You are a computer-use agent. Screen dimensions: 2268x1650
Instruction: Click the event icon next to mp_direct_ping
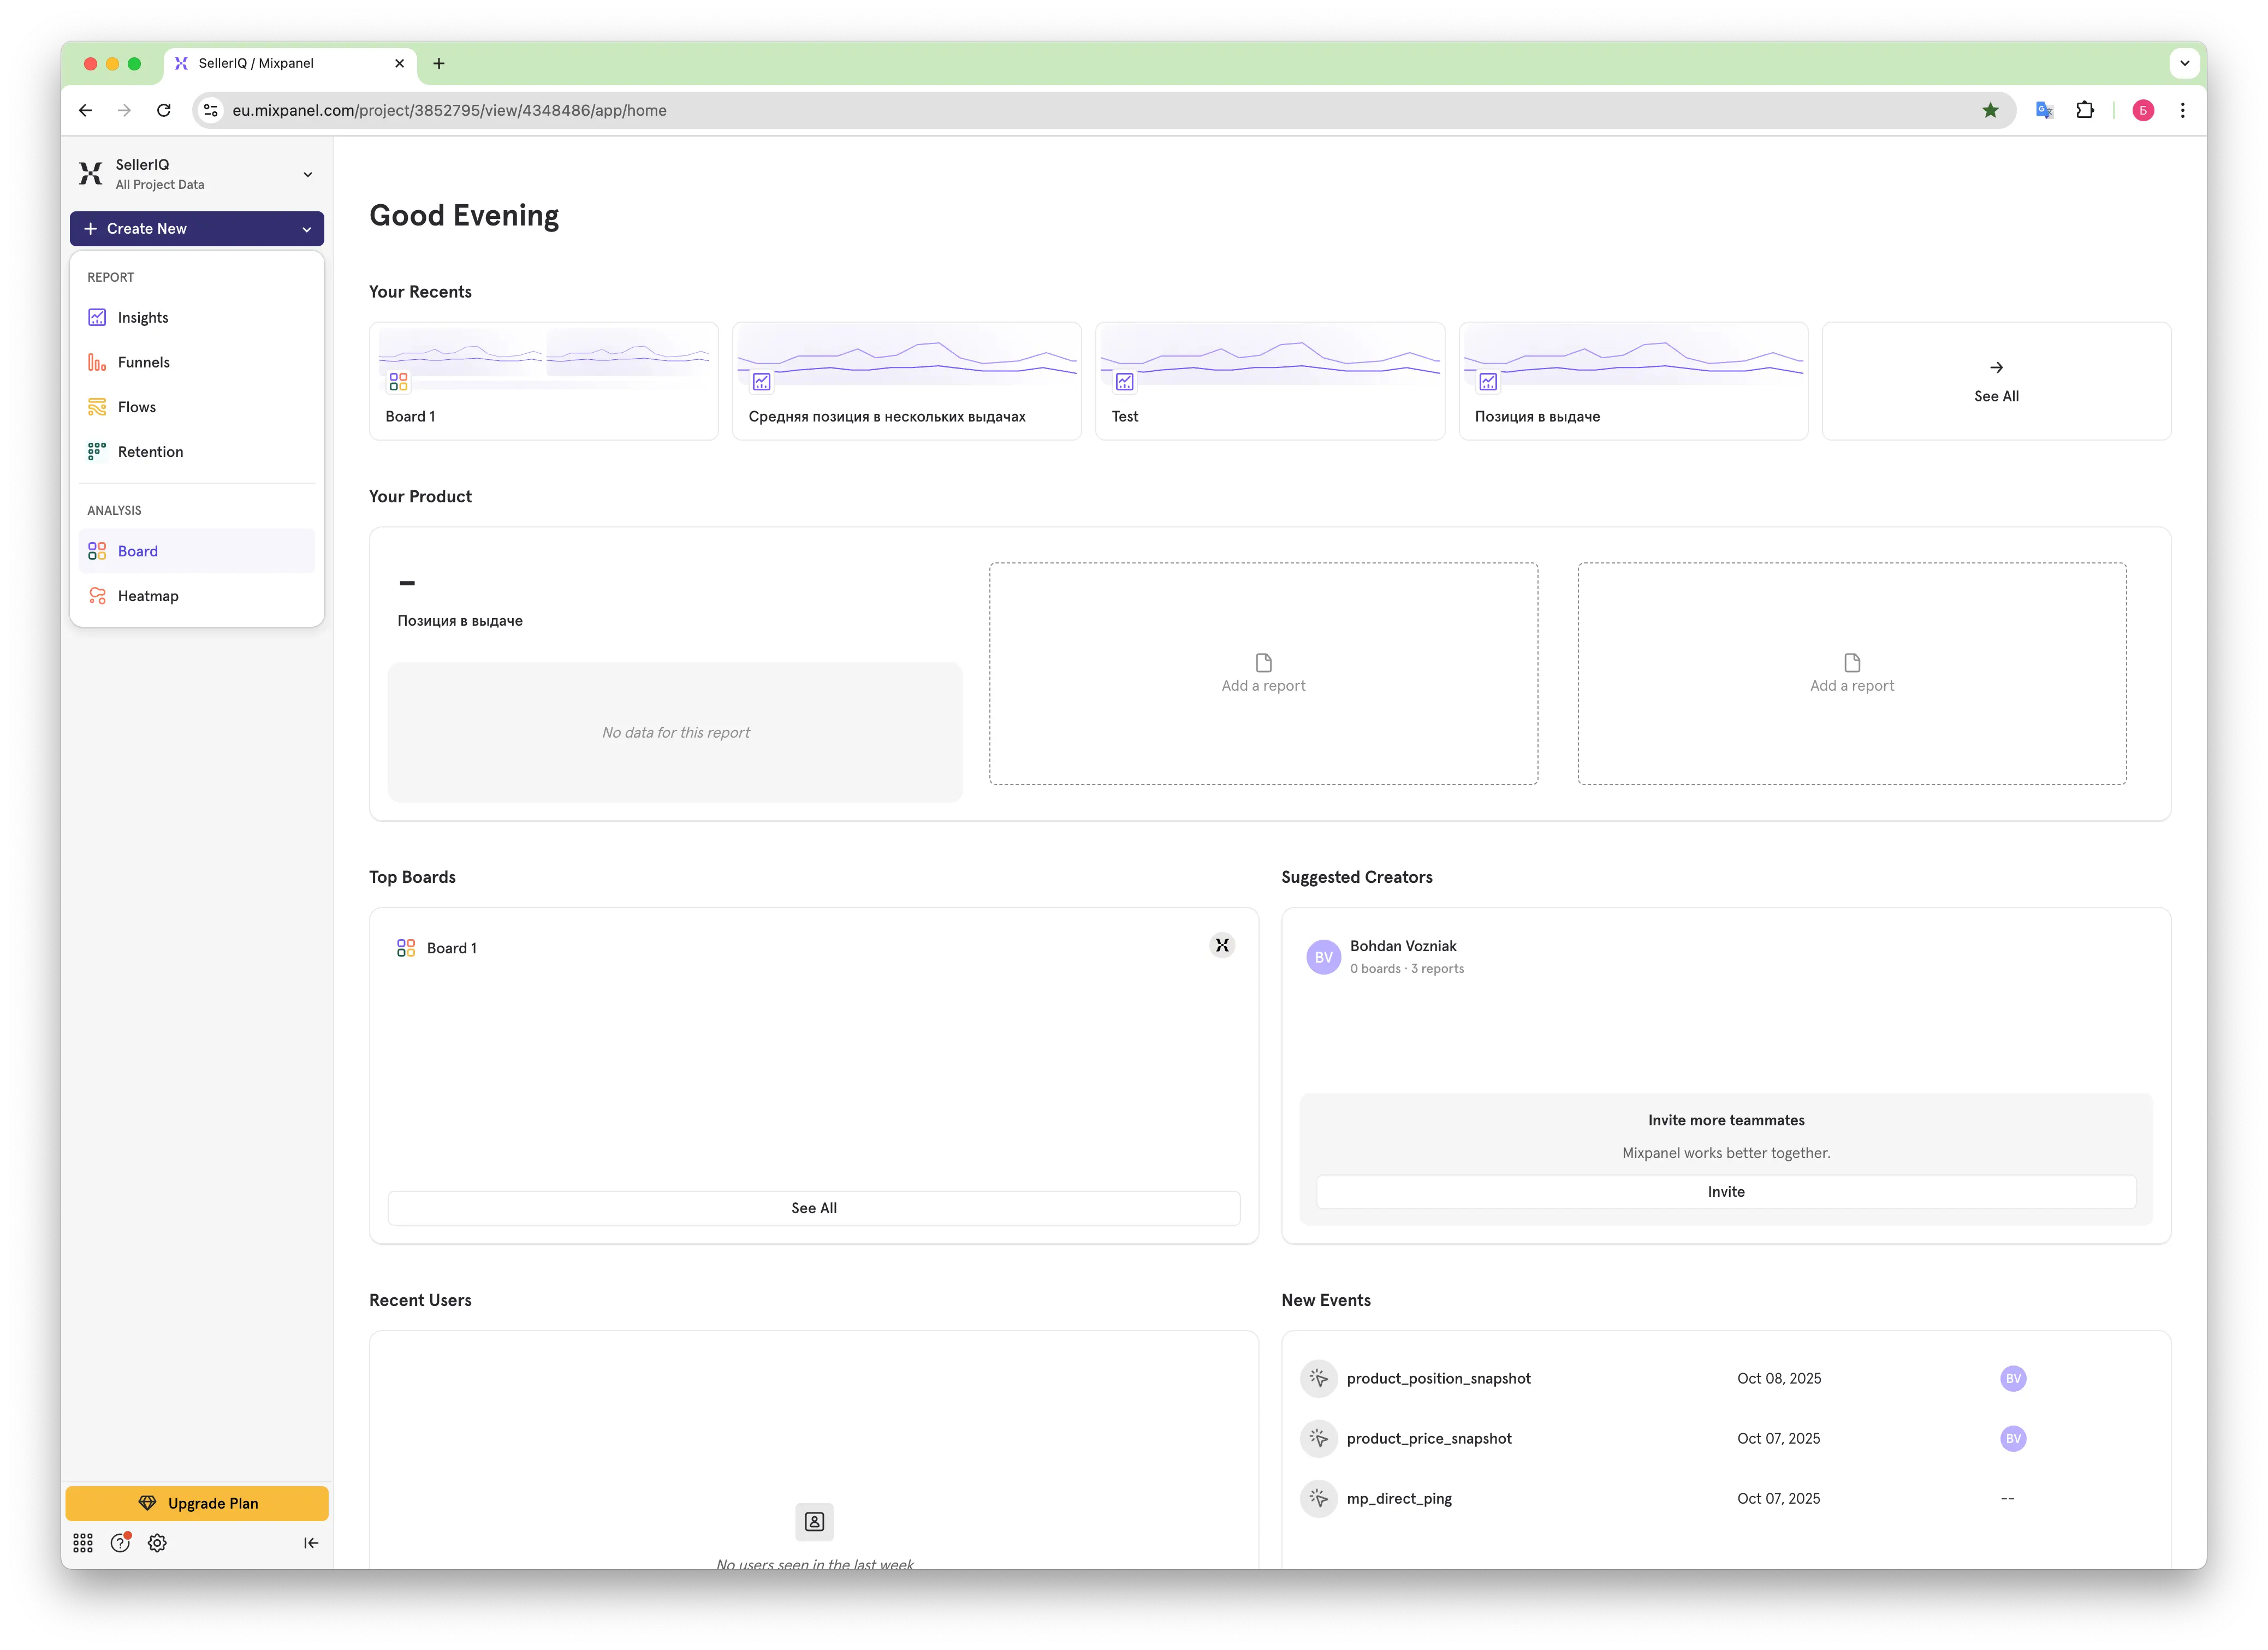(x=1319, y=1499)
